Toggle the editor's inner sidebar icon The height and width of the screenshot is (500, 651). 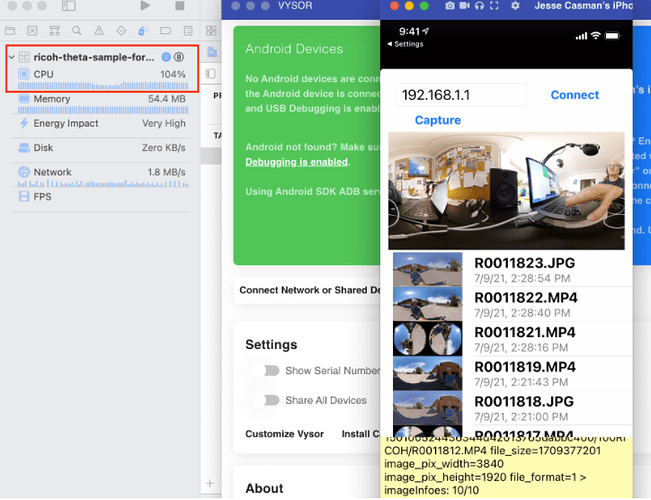pyautogui.click(x=210, y=74)
